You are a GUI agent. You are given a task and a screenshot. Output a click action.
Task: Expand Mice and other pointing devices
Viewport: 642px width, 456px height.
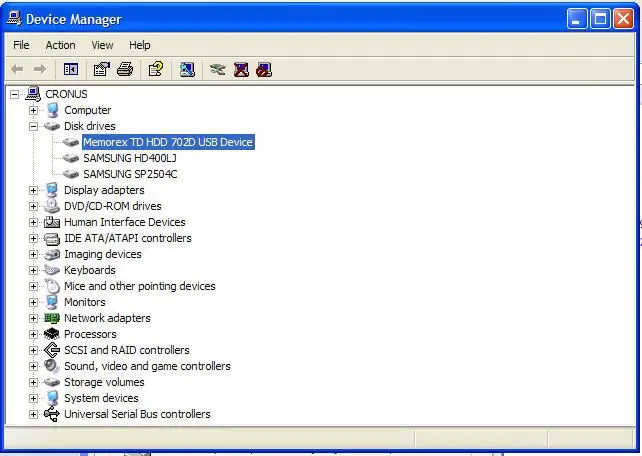[34, 286]
